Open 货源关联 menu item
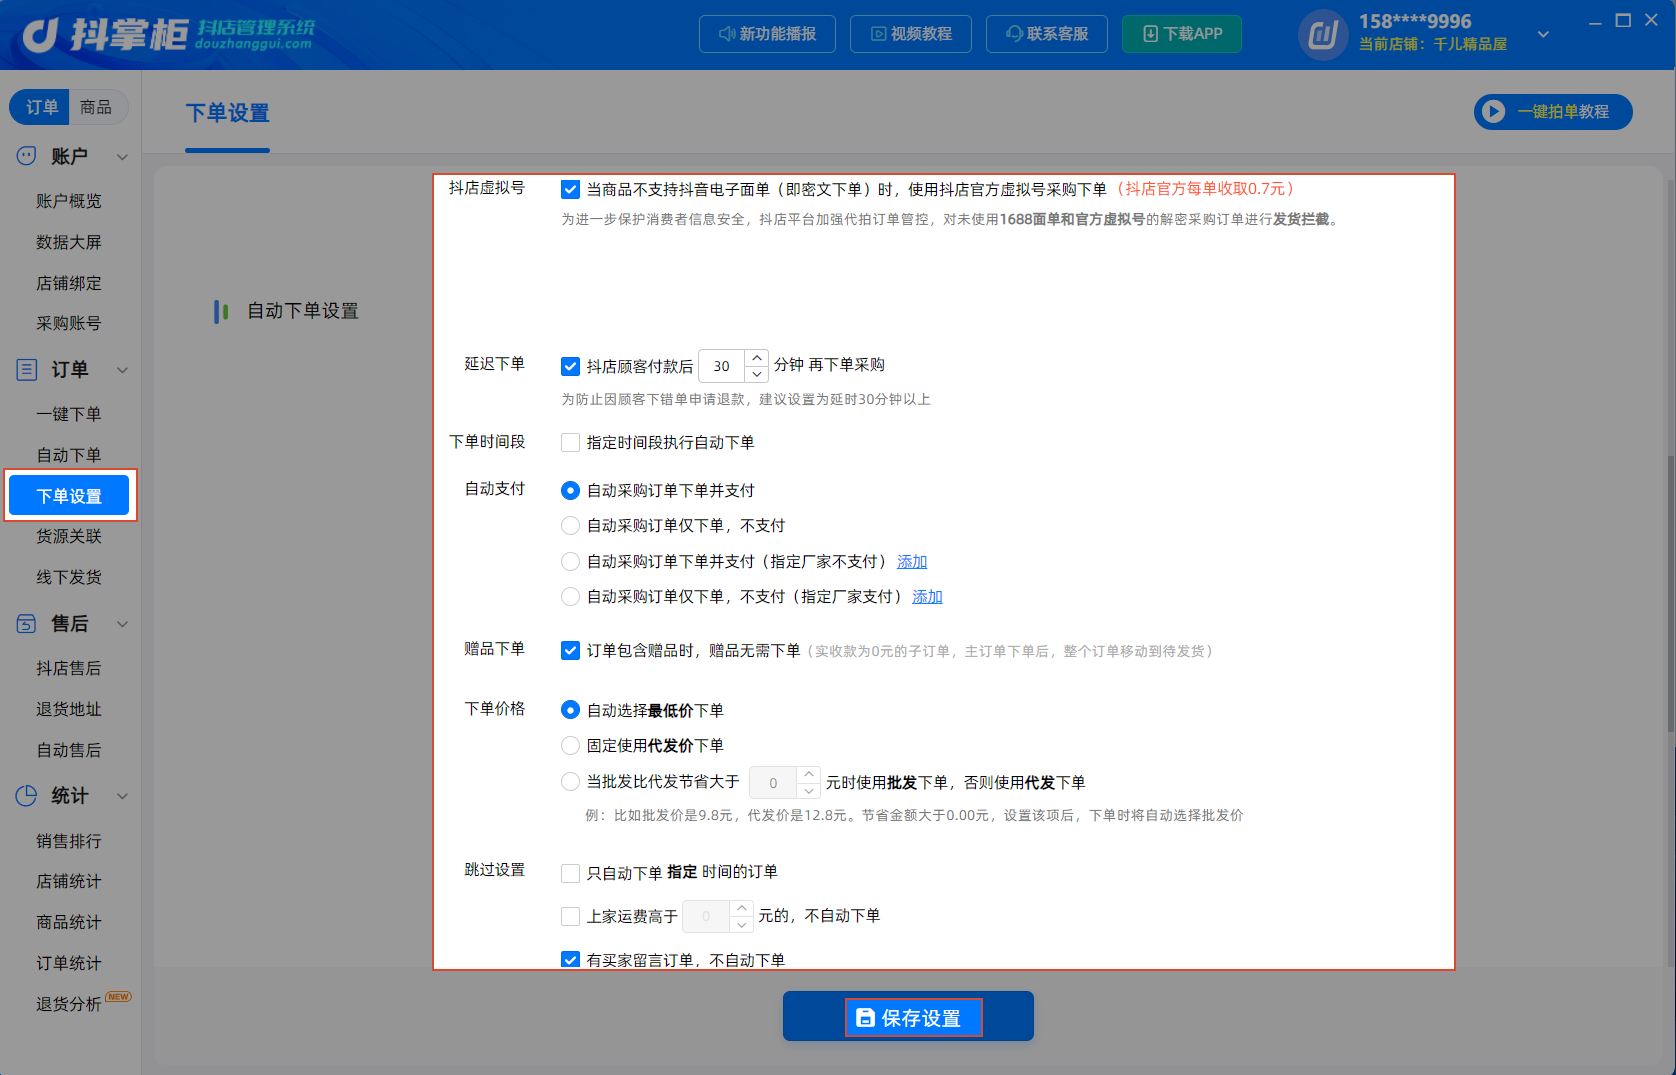The width and height of the screenshot is (1676, 1075). click(x=69, y=536)
